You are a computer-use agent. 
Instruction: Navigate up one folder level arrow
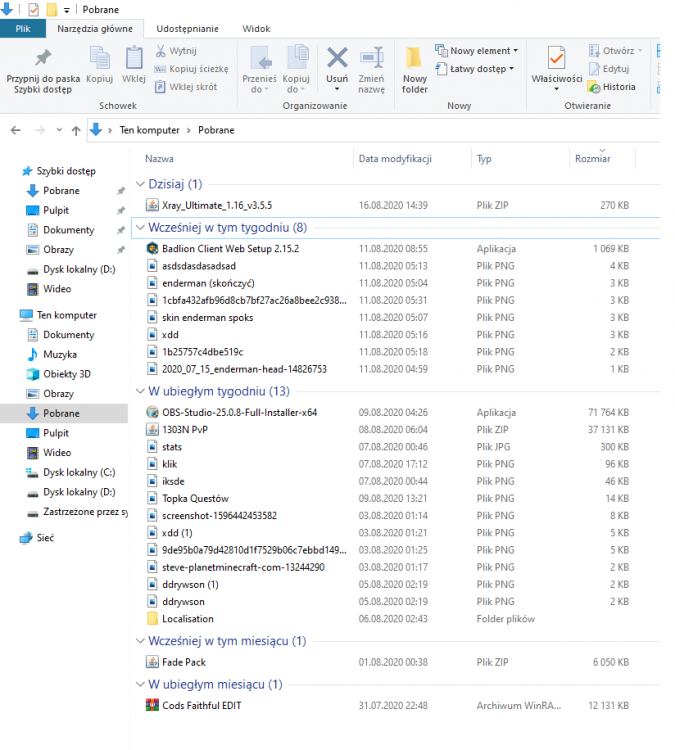point(76,130)
